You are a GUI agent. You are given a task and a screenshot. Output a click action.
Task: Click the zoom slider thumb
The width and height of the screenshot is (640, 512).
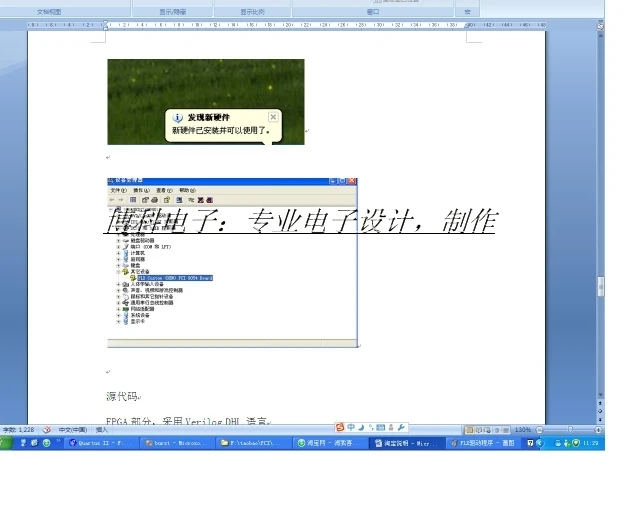570,430
